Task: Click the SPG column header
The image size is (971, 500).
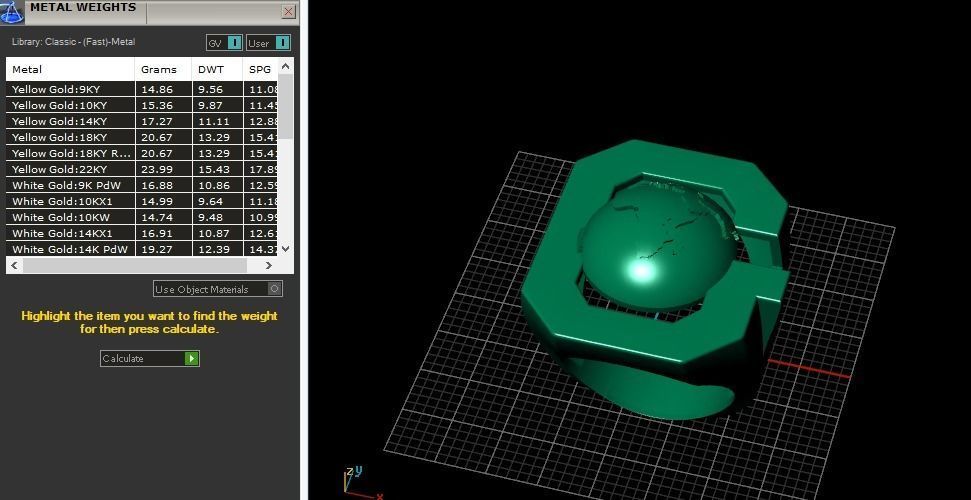Action: coord(261,69)
